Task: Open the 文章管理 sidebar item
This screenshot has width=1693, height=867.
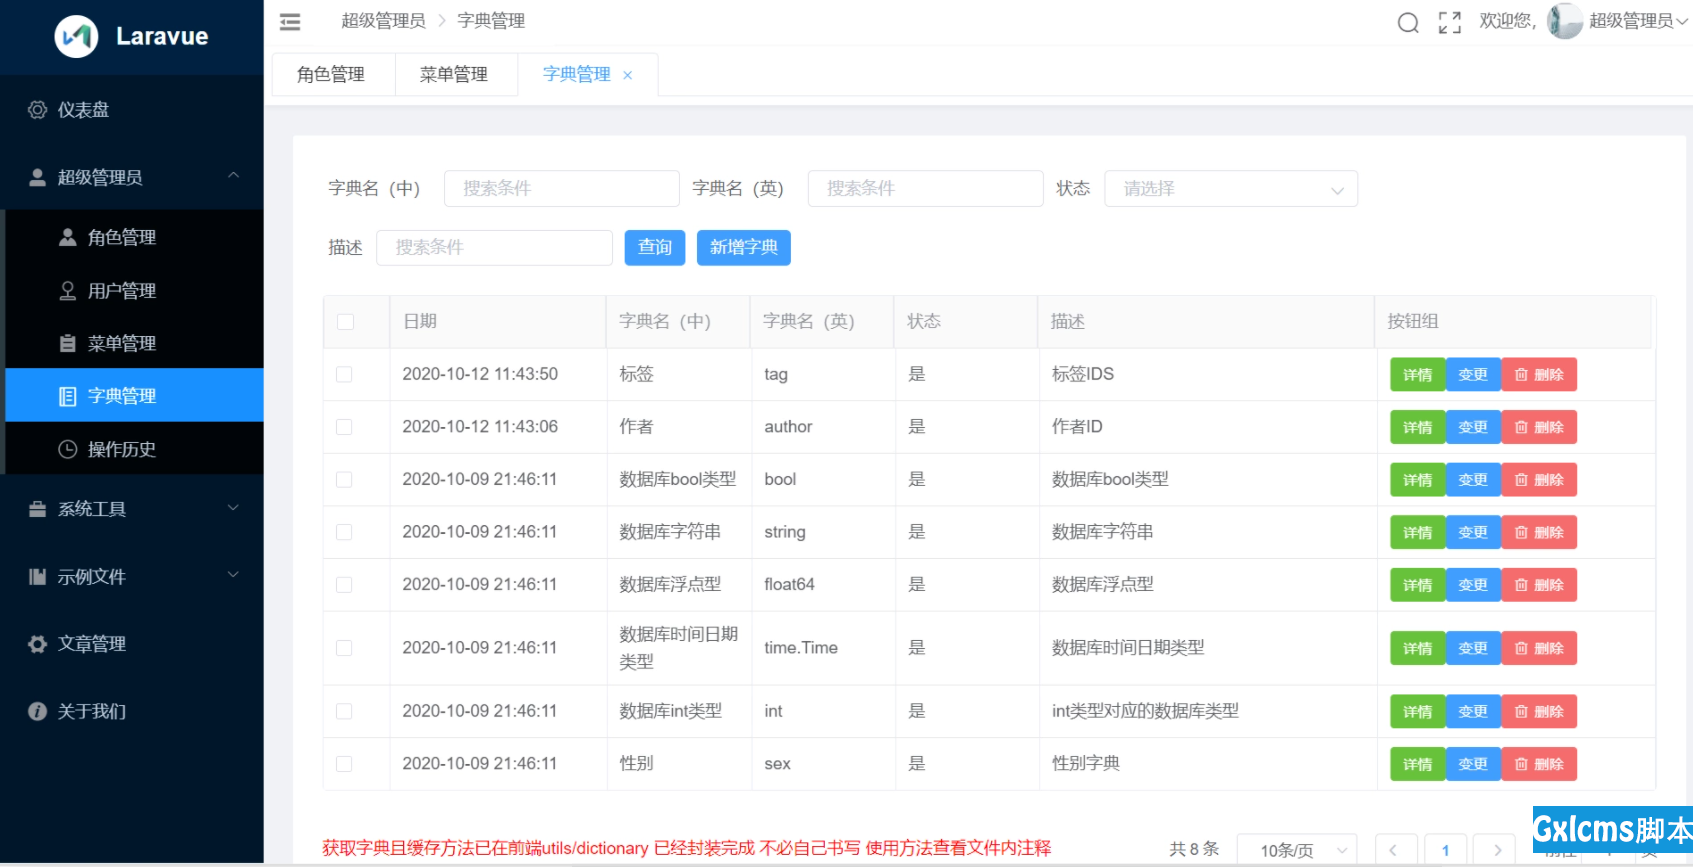Action: [x=132, y=644]
